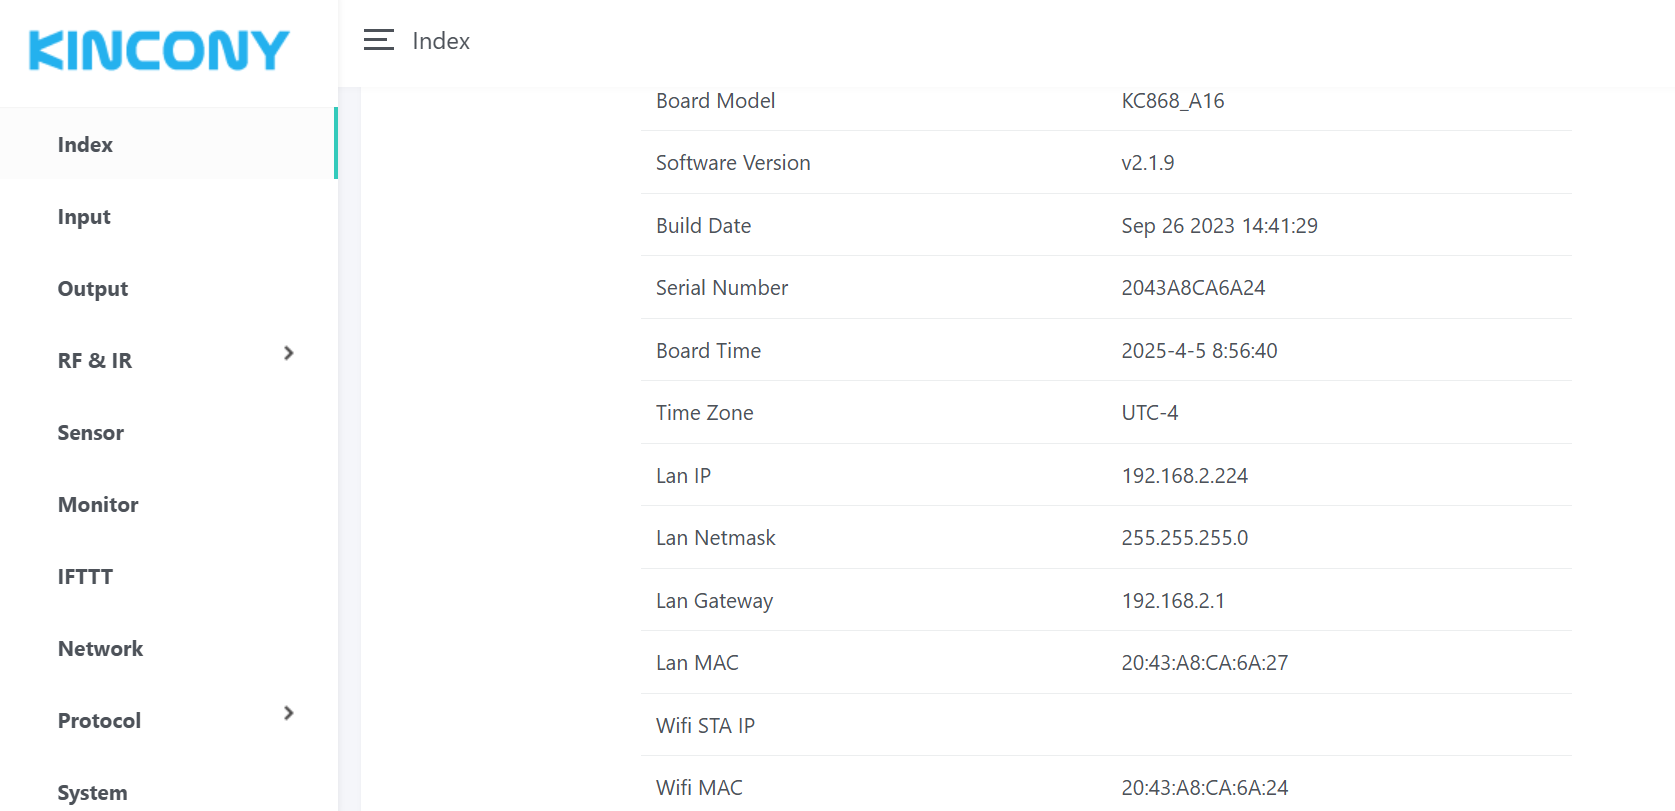Click the Lan IP address 192.168.2.224
This screenshot has height=811, width=1675.
pyautogui.click(x=1184, y=476)
